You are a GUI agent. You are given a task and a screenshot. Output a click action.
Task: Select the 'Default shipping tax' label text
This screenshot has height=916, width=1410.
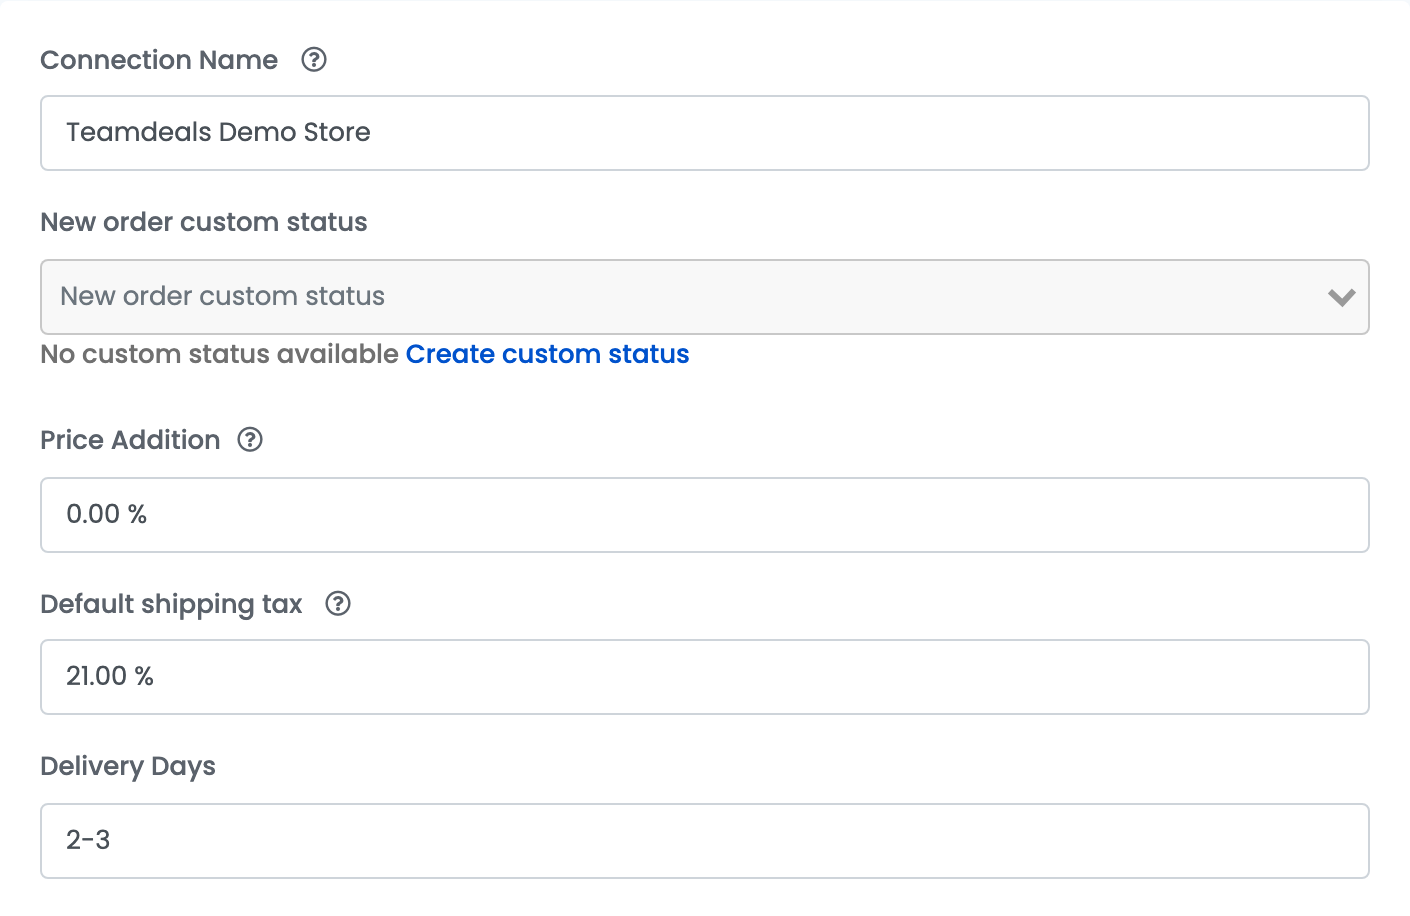(x=171, y=604)
